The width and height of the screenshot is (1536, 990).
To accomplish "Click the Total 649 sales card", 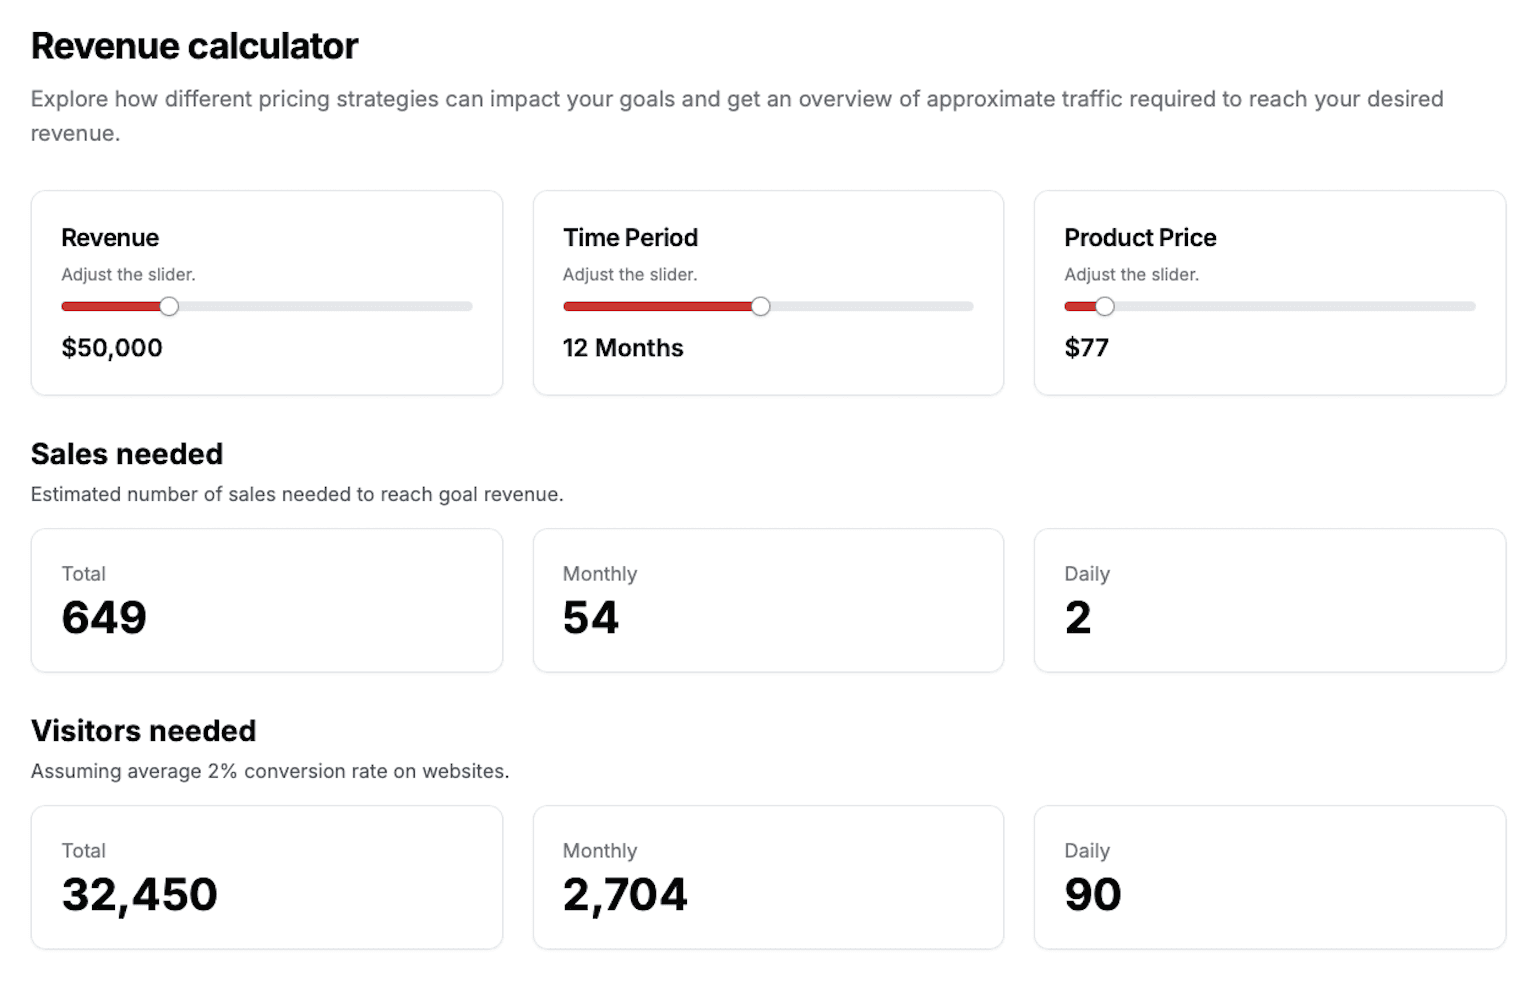I will tap(266, 600).
